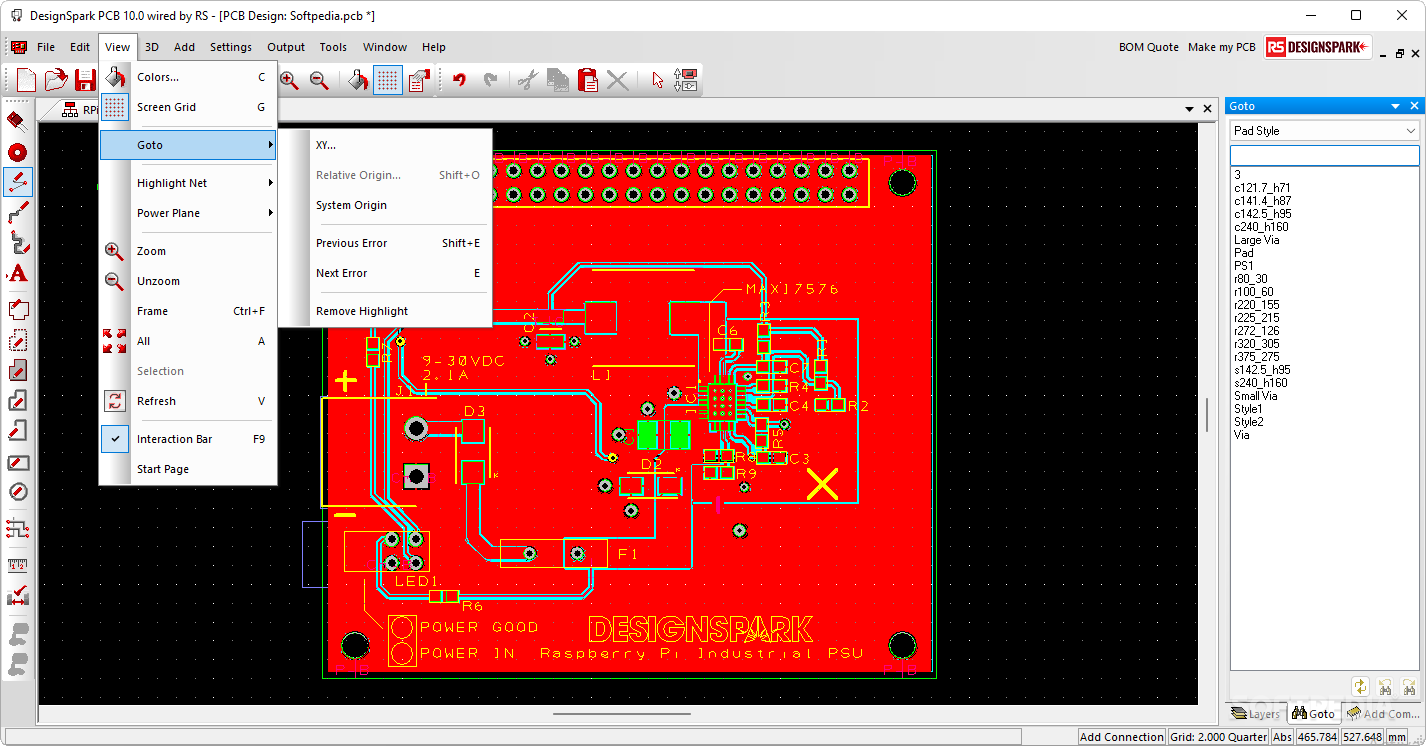Select the Measure ruler tool
Viewport: 1426px width, 746px height.
[17, 566]
